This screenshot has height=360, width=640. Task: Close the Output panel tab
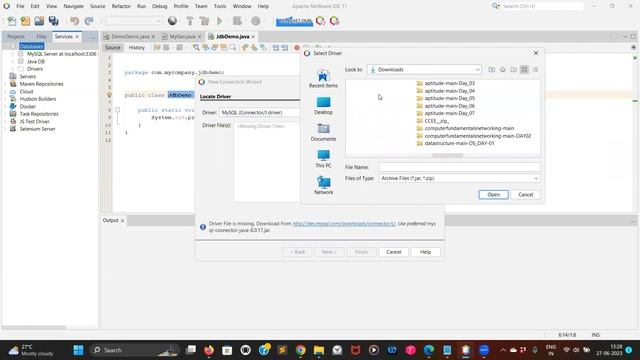[122, 220]
